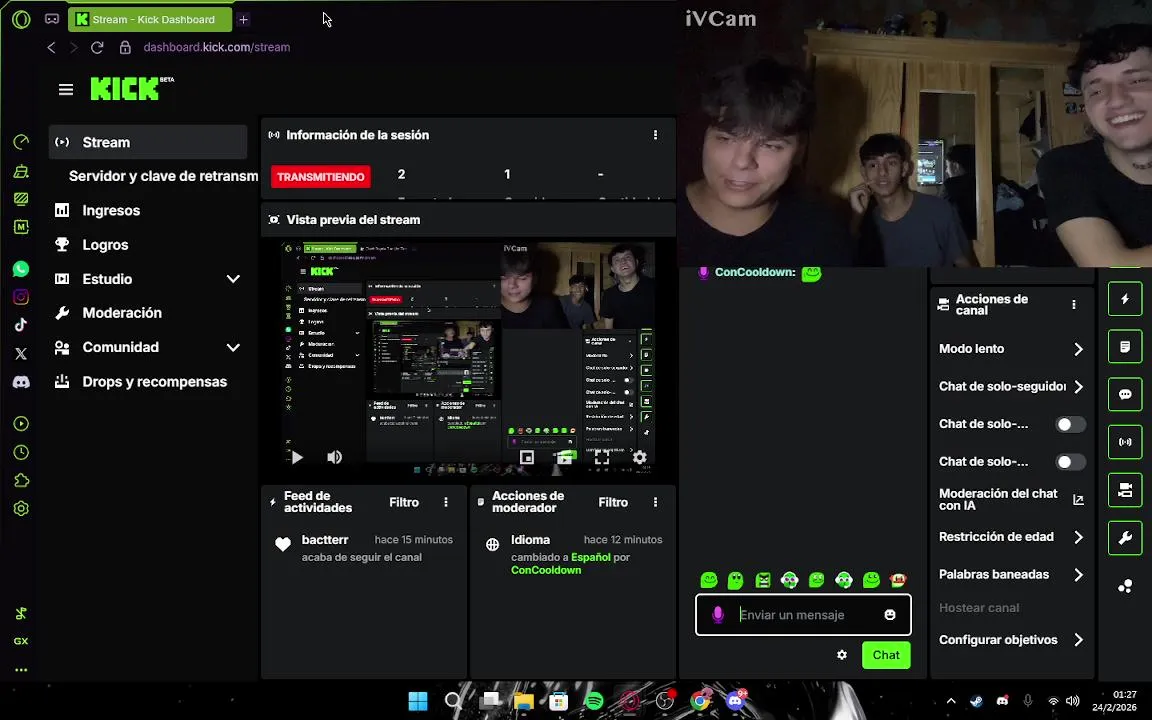Click the green Chat send button
Image resolution: width=1152 pixels, height=720 pixels.
(886, 655)
